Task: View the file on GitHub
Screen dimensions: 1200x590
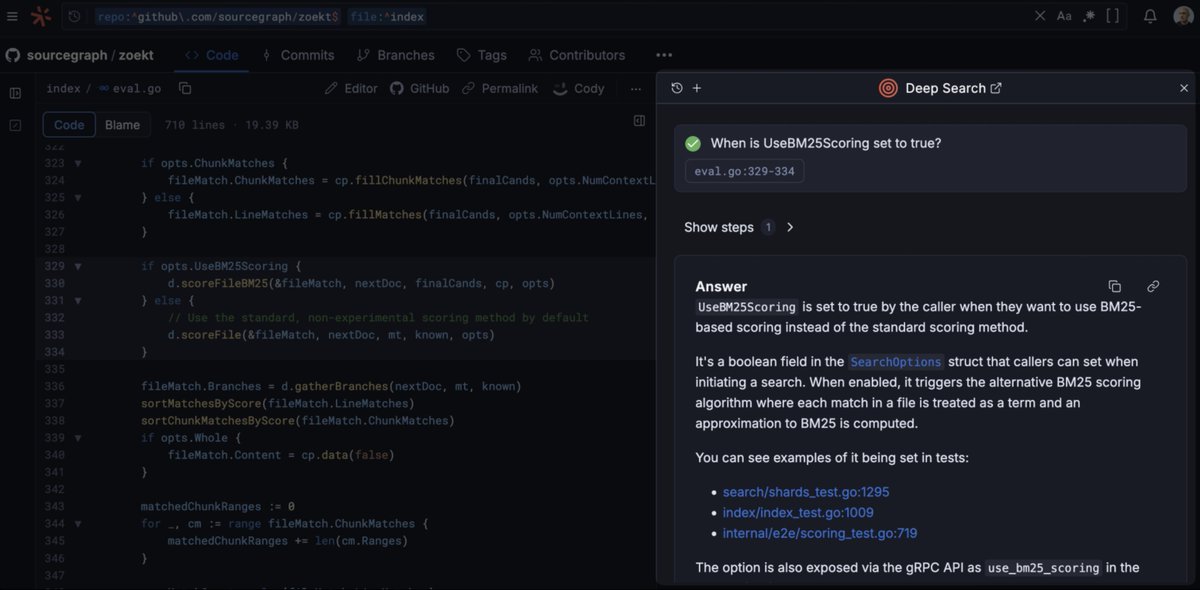Action: [419, 88]
